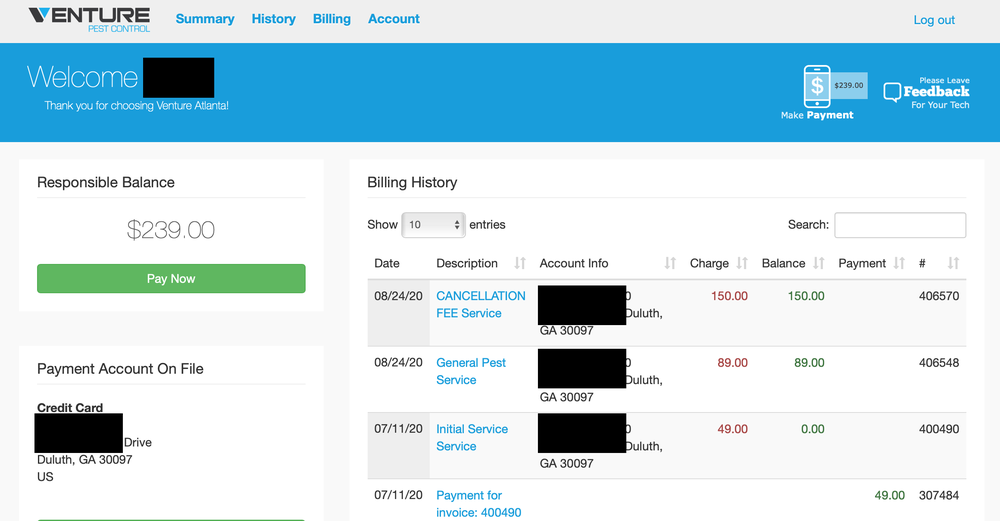This screenshot has width=1000, height=521.
Task: Click the Log out link
Action: coord(934,20)
